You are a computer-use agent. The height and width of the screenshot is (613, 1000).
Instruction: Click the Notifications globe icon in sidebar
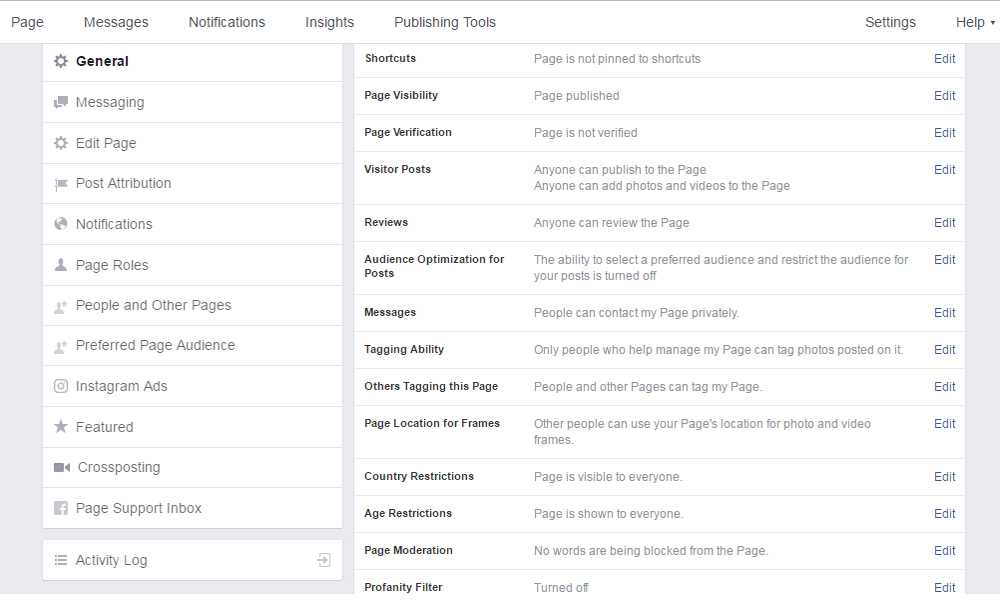pyautogui.click(x=61, y=224)
